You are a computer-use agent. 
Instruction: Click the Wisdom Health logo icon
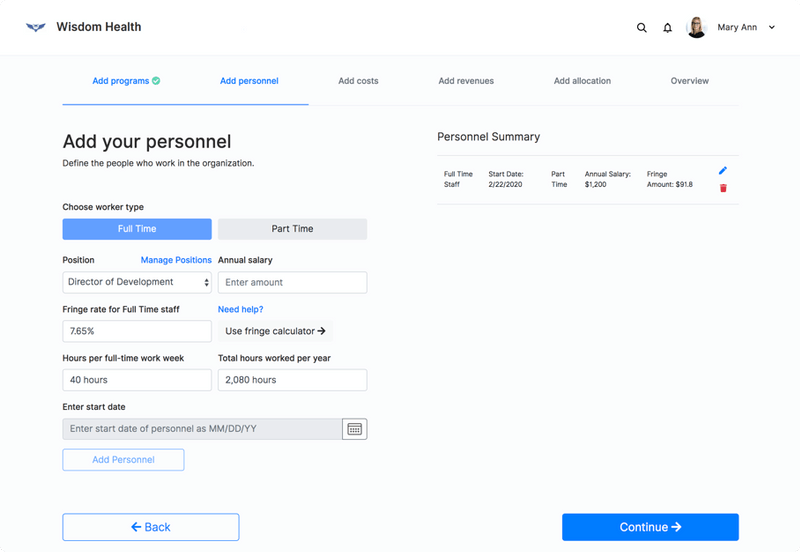point(36,27)
